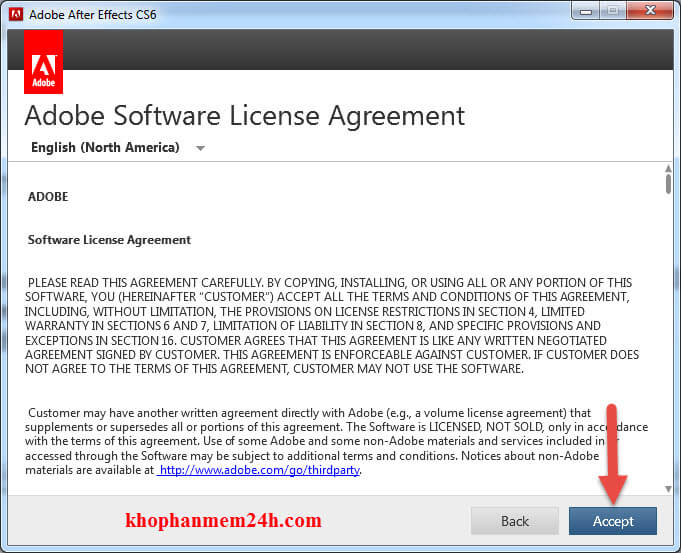681x553 pixels.
Task: Click the Adobe red logo in header
Action: (x=43, y=62)
